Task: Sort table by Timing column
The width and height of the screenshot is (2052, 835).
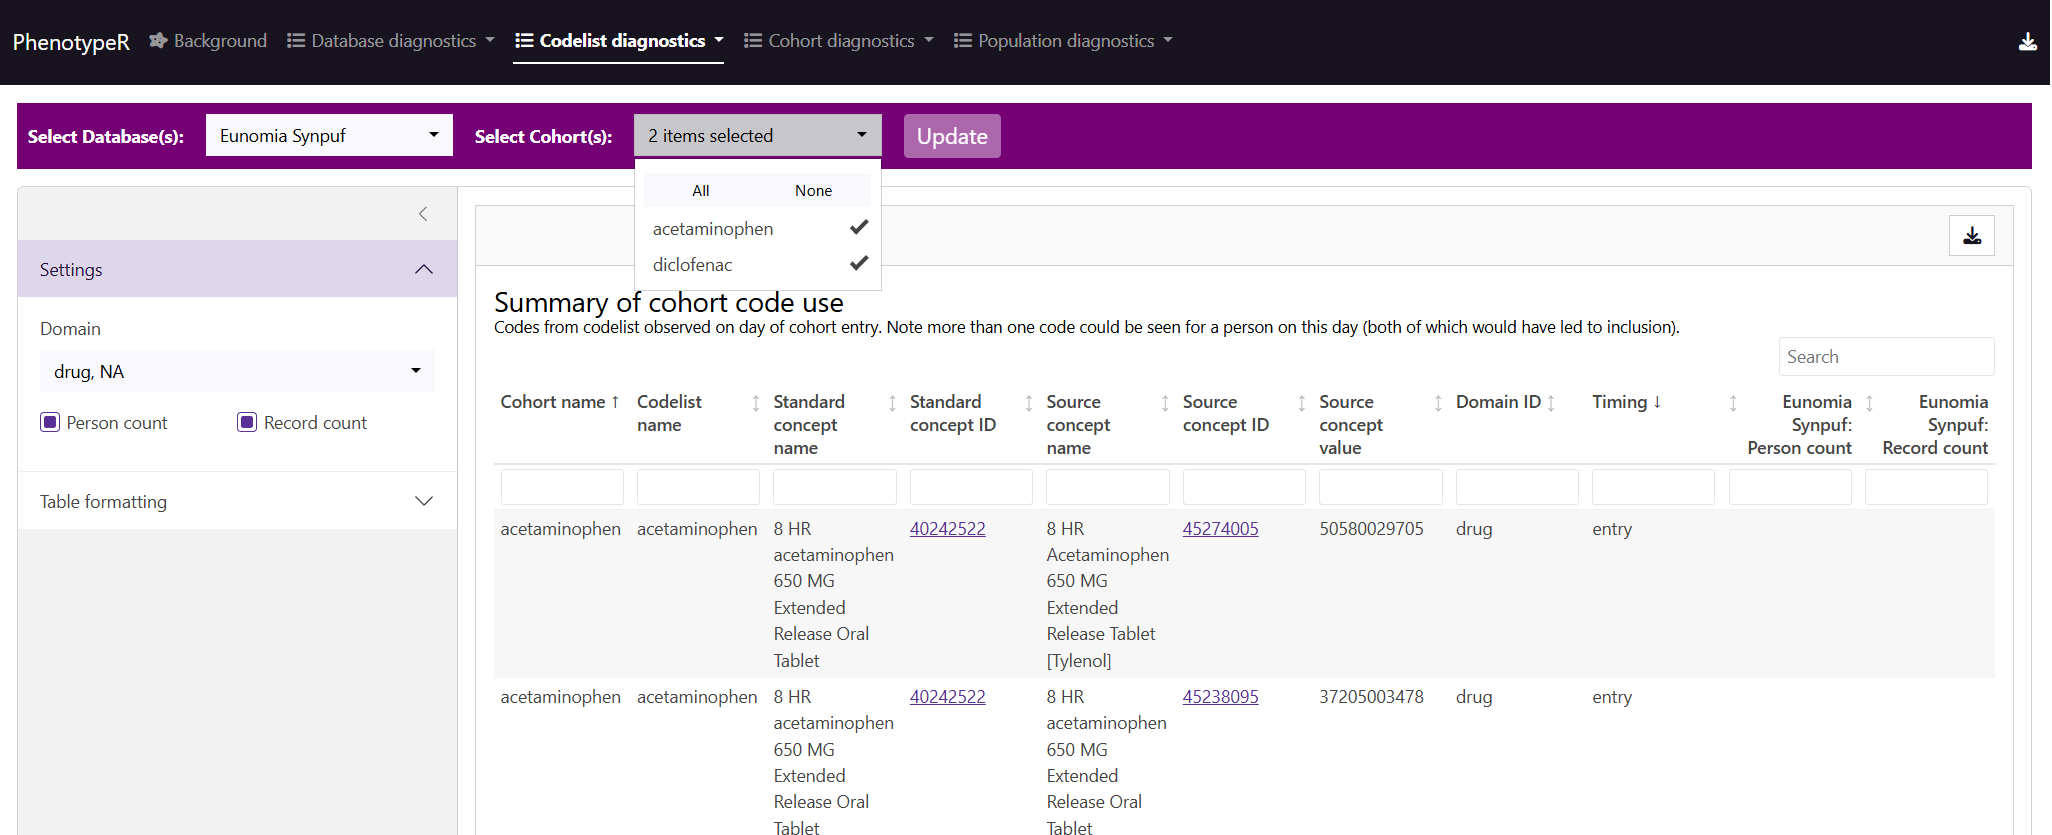Action: [x=1657, y=402]
